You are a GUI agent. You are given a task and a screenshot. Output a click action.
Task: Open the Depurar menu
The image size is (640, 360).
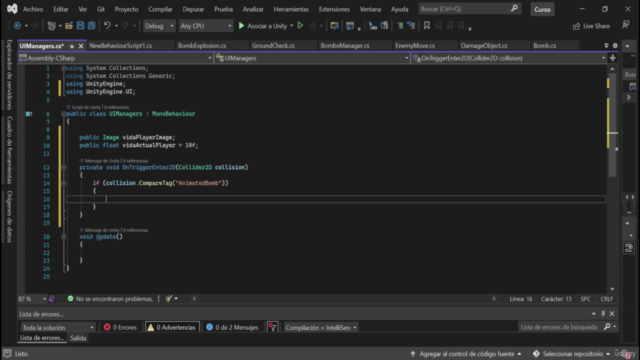193,9
